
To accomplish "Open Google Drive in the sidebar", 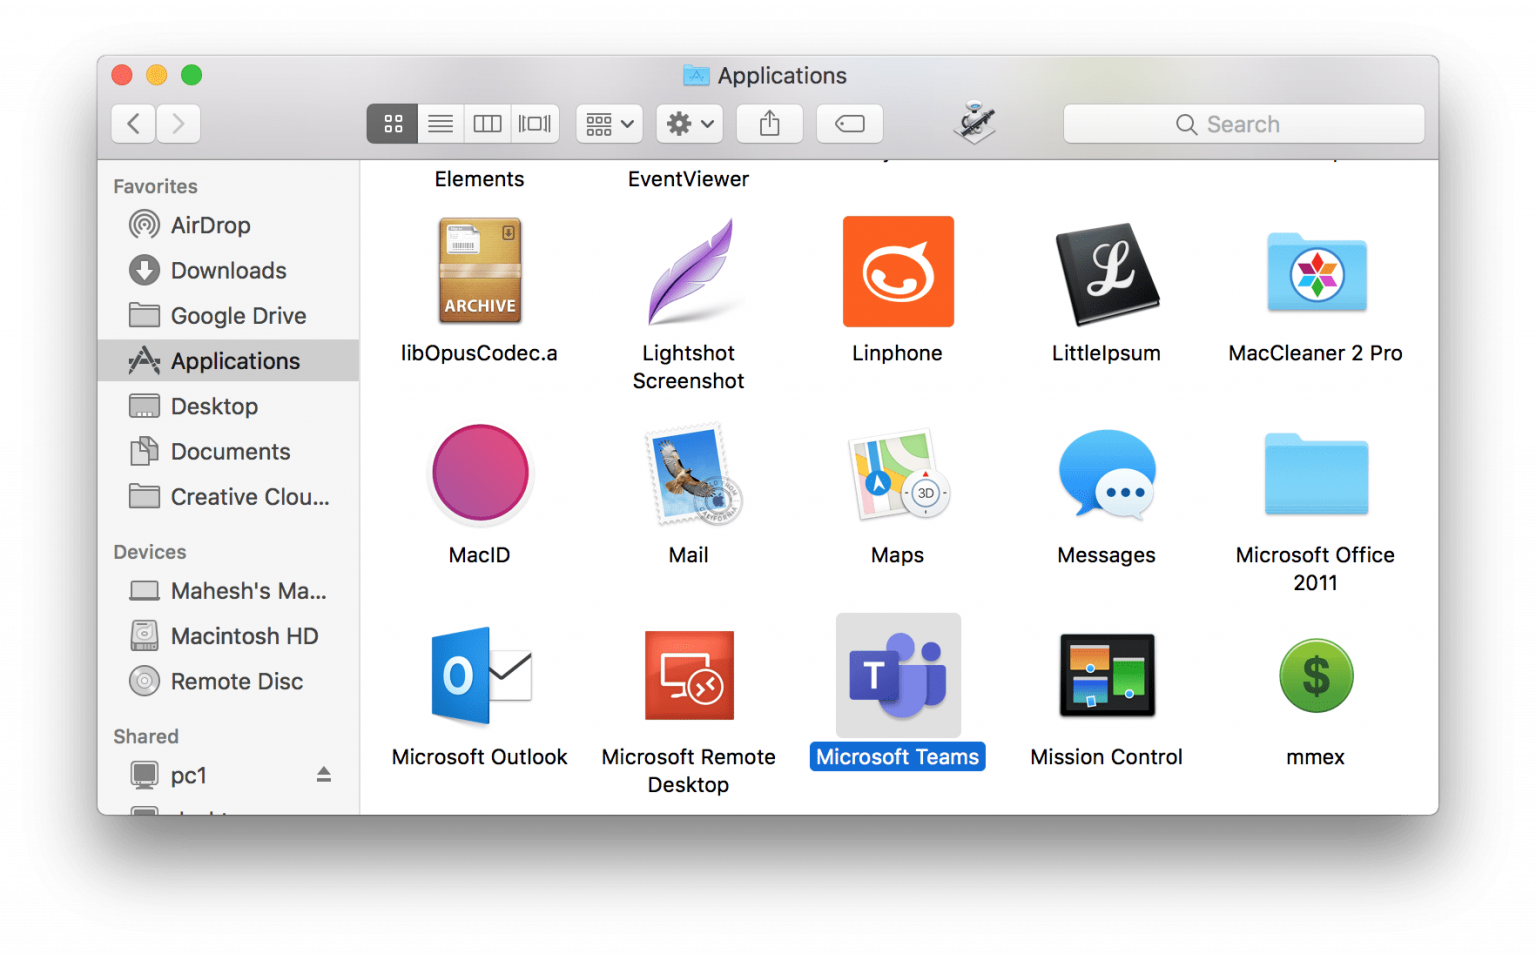I will pos(228,315).
